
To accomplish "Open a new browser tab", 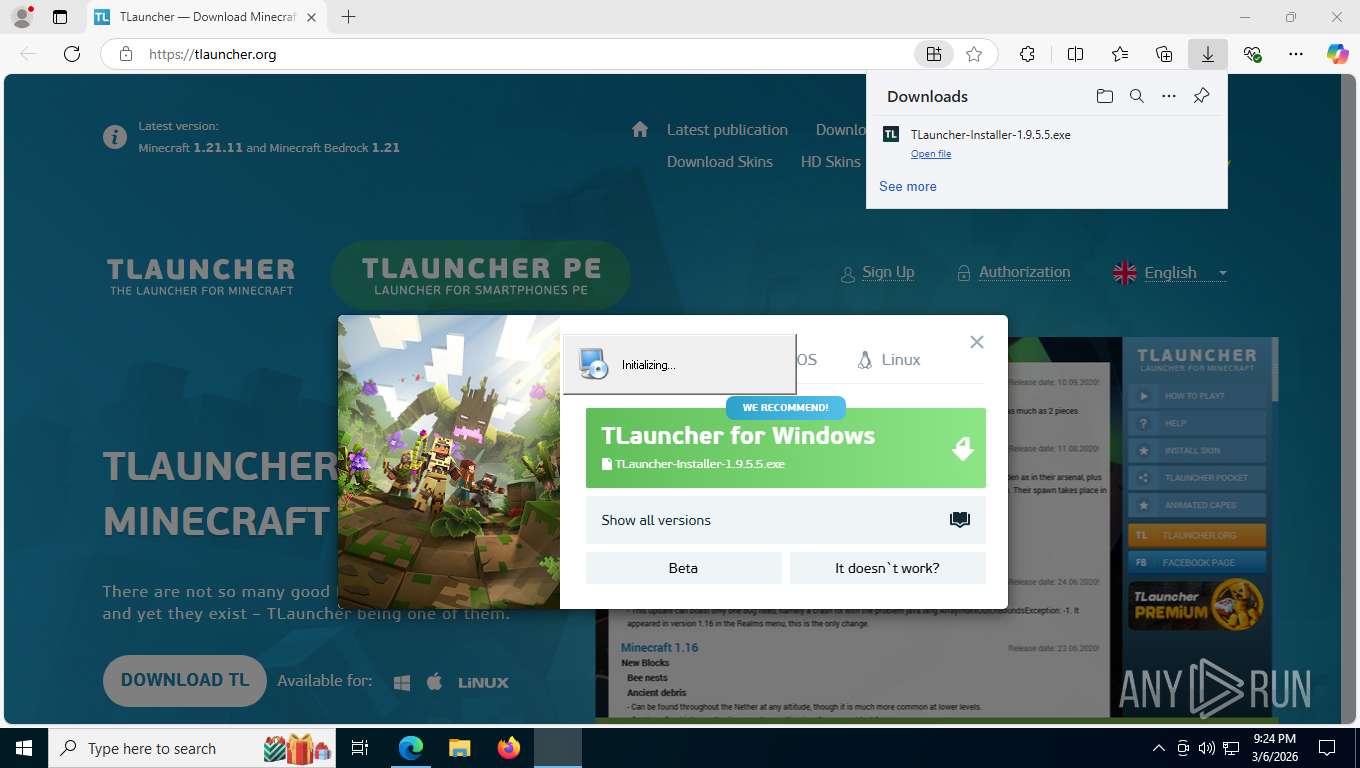I will coord(348,17).
